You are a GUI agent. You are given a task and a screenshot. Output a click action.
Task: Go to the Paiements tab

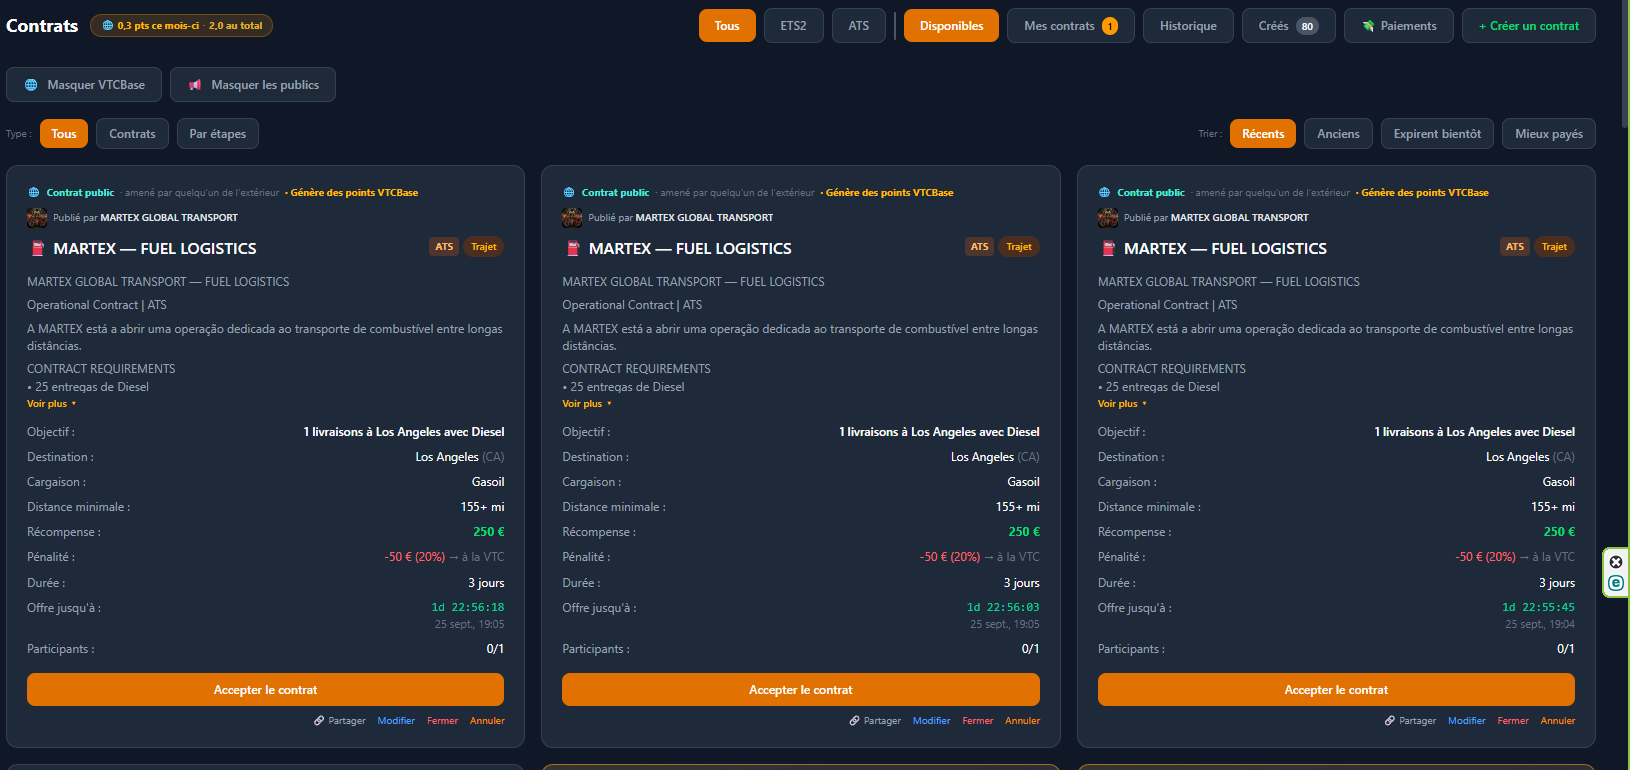pos(1398,26)
